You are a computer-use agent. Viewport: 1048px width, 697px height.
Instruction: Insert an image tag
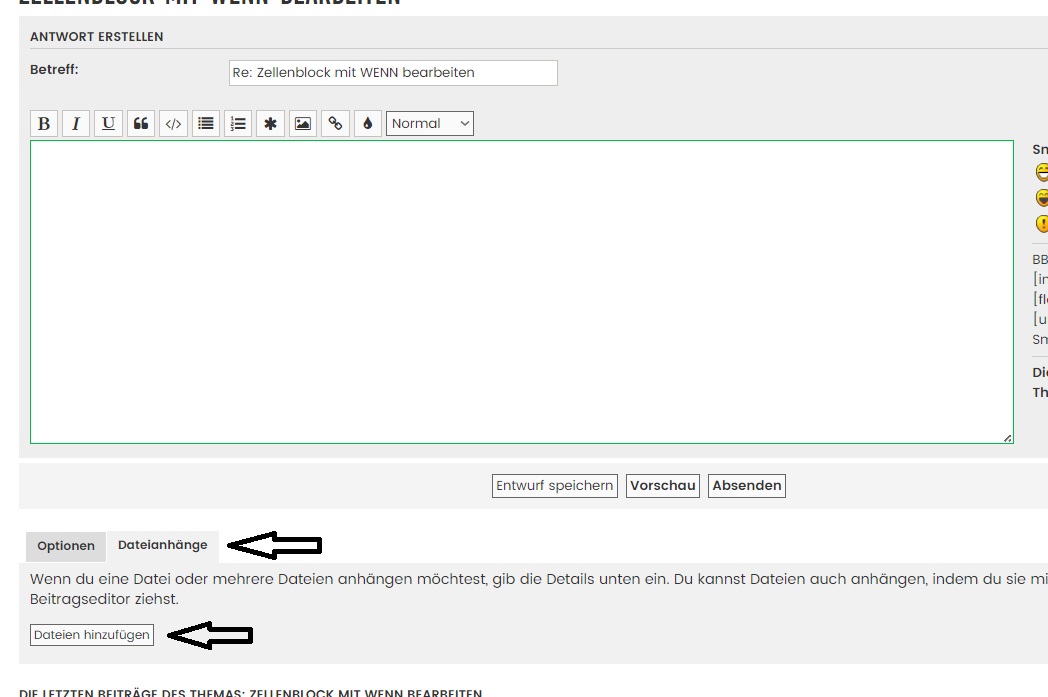coord(303,124)
